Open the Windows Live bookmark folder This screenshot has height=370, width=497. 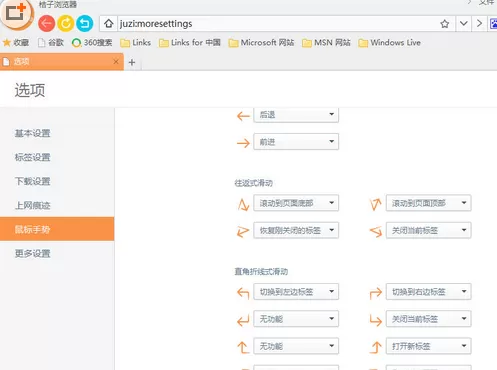point(390,43)
